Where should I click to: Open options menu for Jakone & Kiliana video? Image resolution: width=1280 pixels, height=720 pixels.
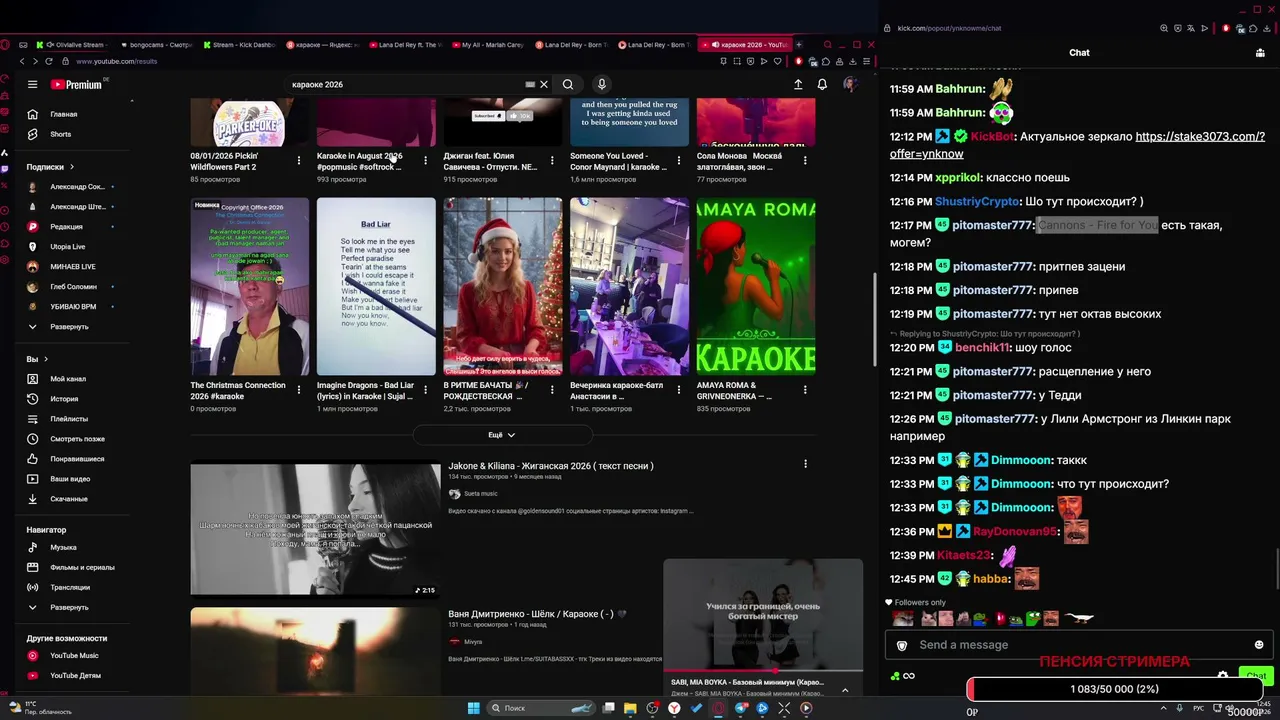click(805, 464)
